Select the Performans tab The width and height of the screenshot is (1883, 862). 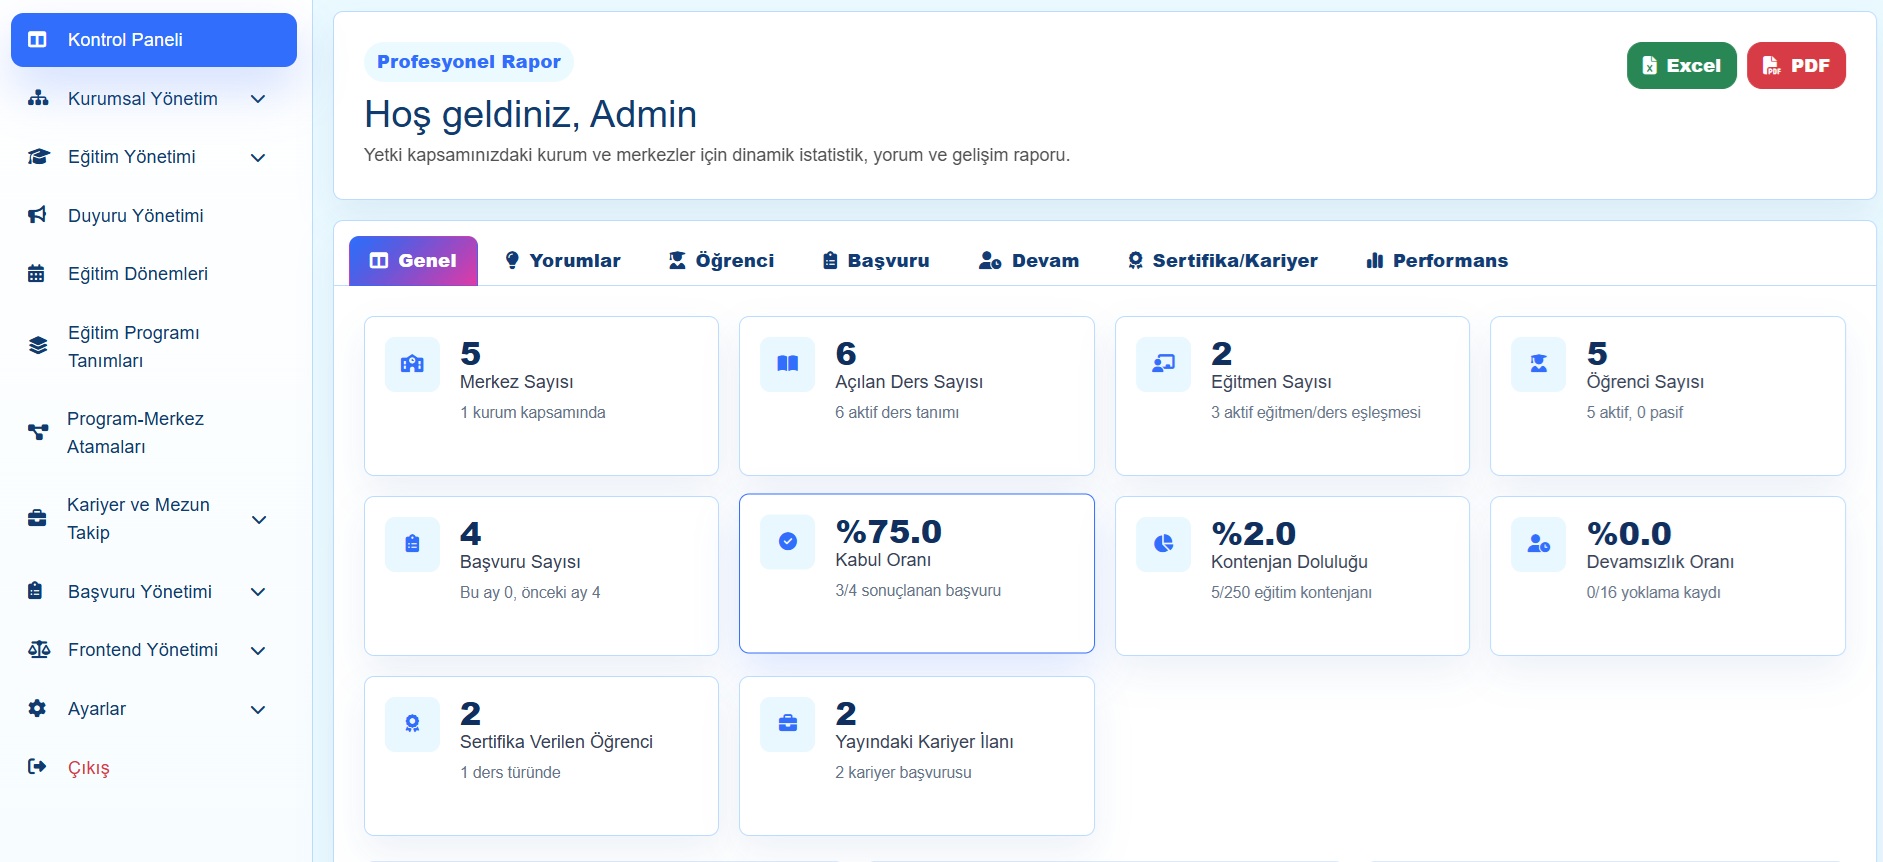[1437, 261]
